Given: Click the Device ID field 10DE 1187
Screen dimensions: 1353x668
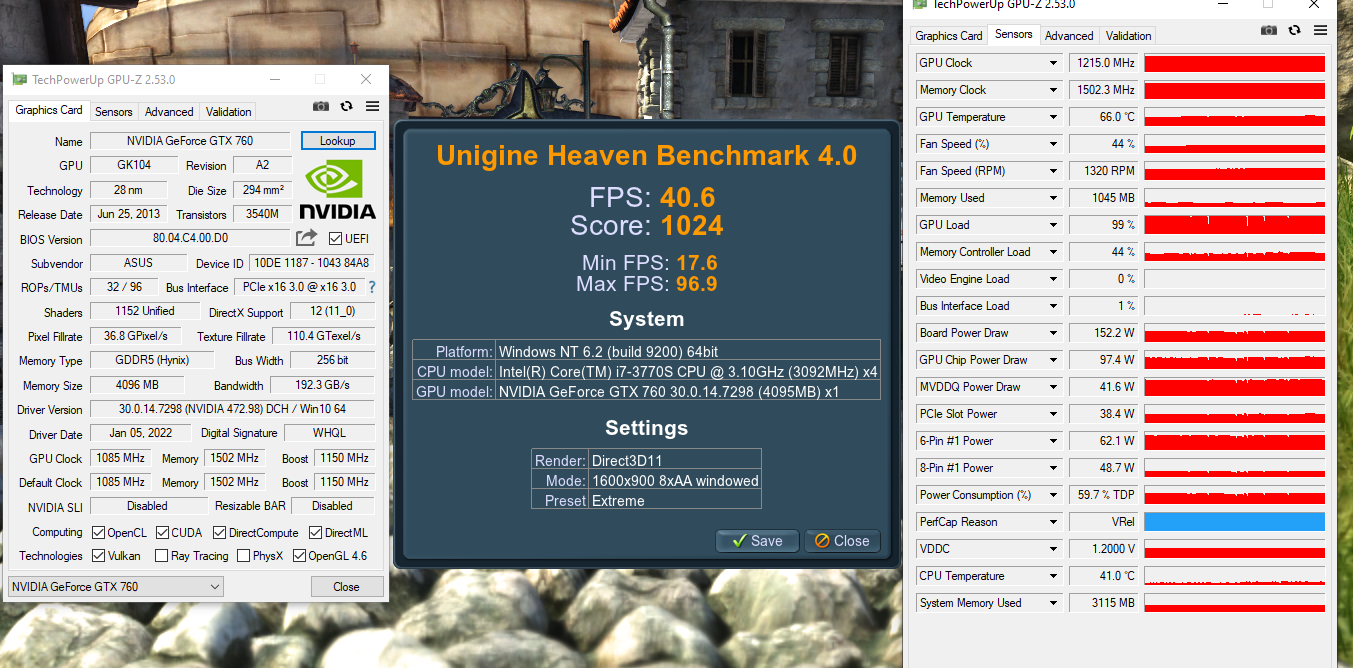Looking at the screenshot, I should [311, 263].
